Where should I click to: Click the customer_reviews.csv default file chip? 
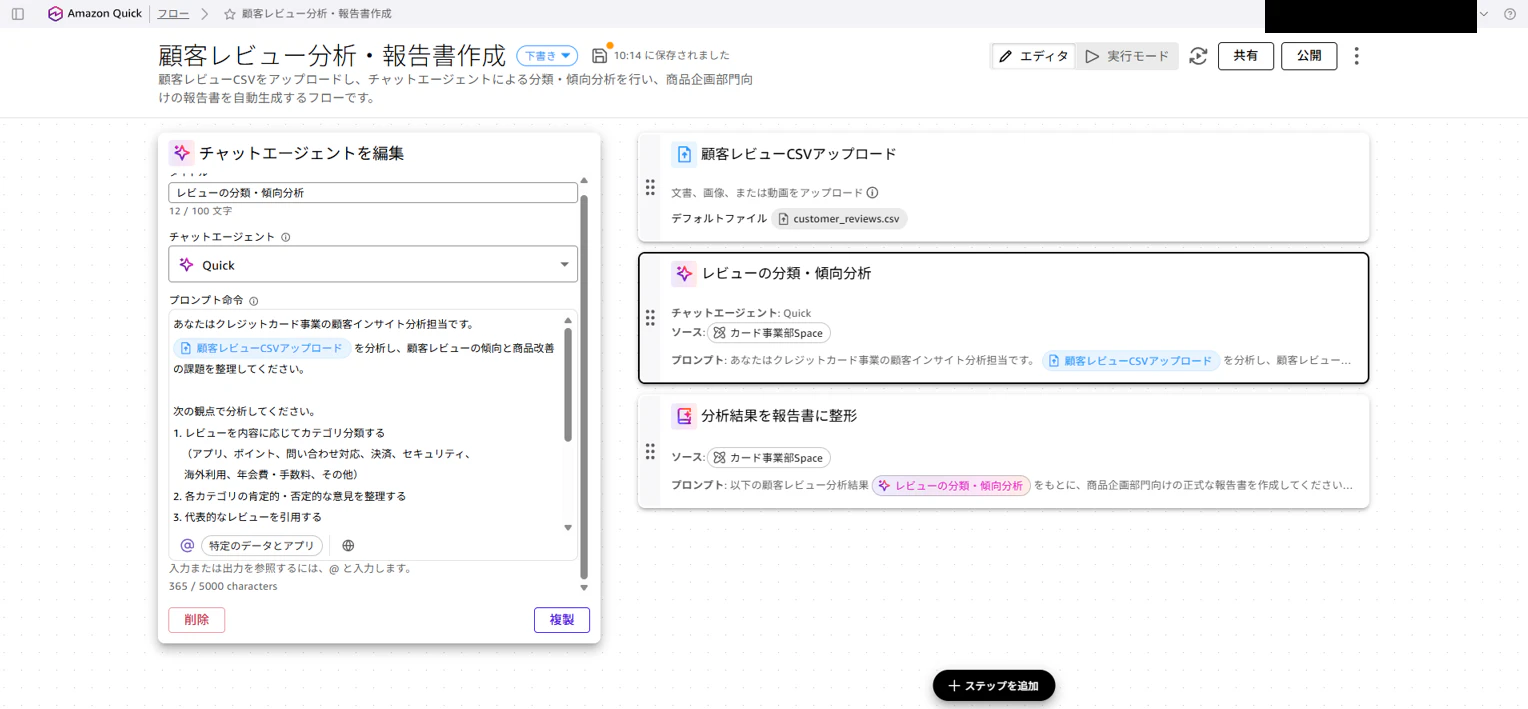[x=840, y=219]
